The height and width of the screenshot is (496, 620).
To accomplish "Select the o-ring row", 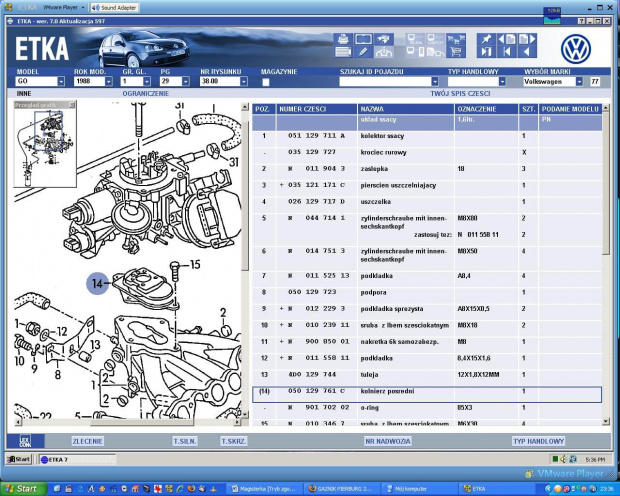I will click(427, 411).
